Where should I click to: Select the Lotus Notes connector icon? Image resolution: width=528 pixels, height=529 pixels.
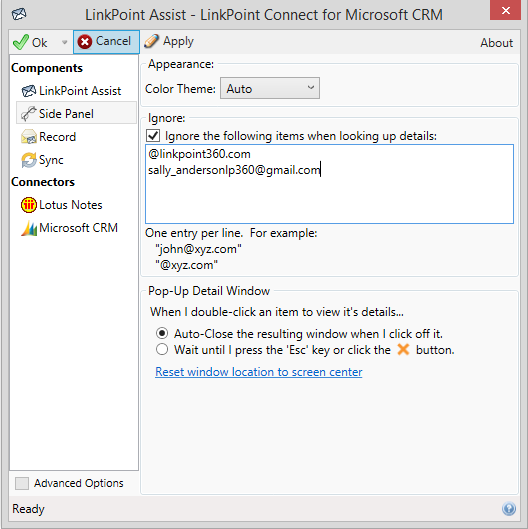(x=29, y=205)
